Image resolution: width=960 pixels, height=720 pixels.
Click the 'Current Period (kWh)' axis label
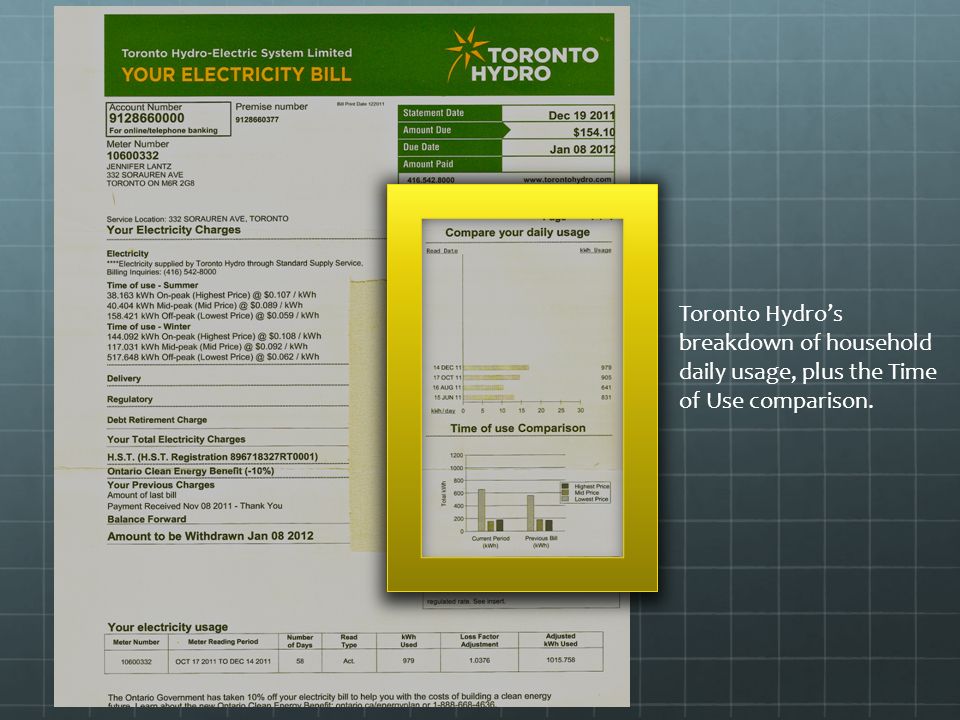pyautogui.click(x=490, y=542)
